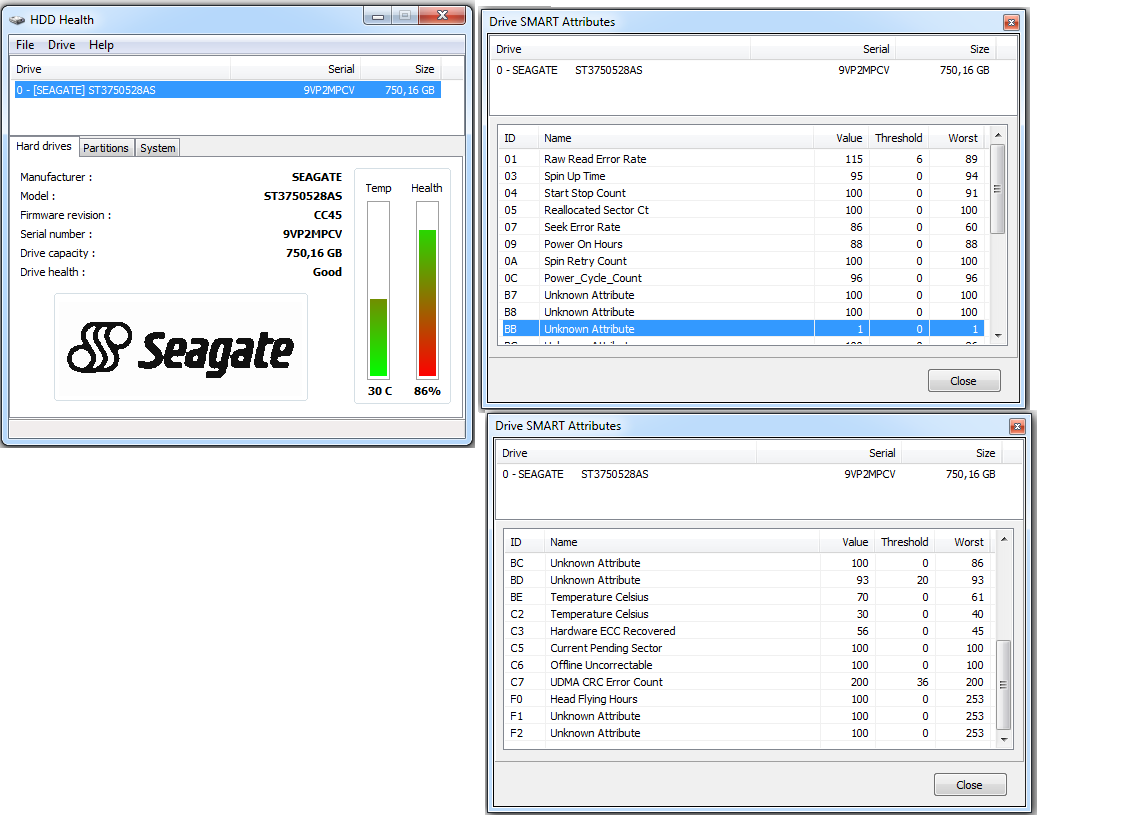Click the Temp level bar
The width and height of the screenshot is (1130, 821).
pyautogui.click(x=378, y=290)
